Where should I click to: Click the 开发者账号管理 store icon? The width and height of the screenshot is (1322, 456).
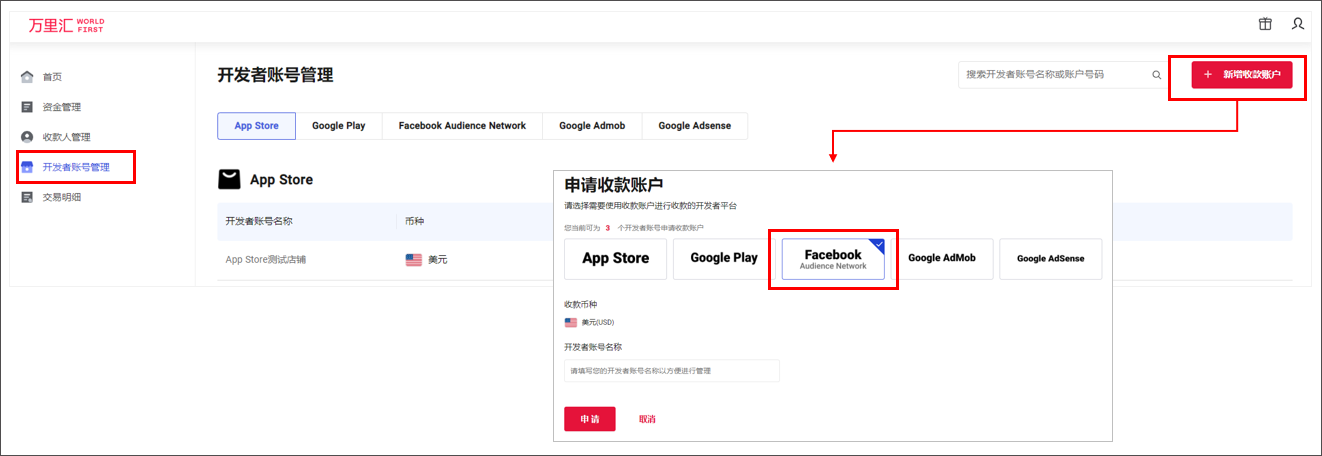point(27,167)
